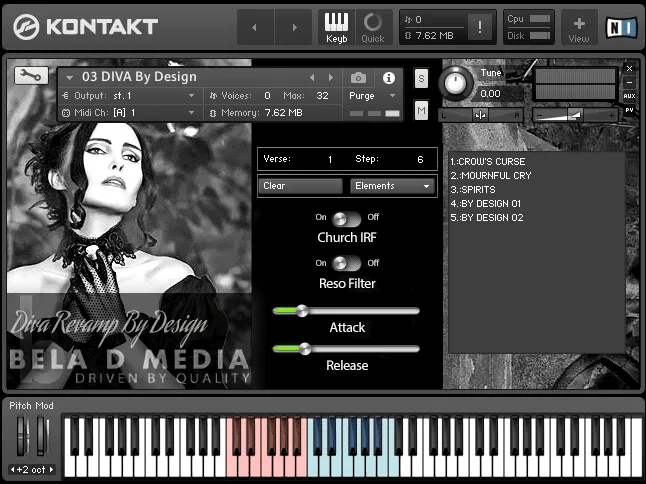Click the Memory 7.62 MB readout
Image resolution: width=646 pixels, height=484 pixels.
(x=283, y=112)
